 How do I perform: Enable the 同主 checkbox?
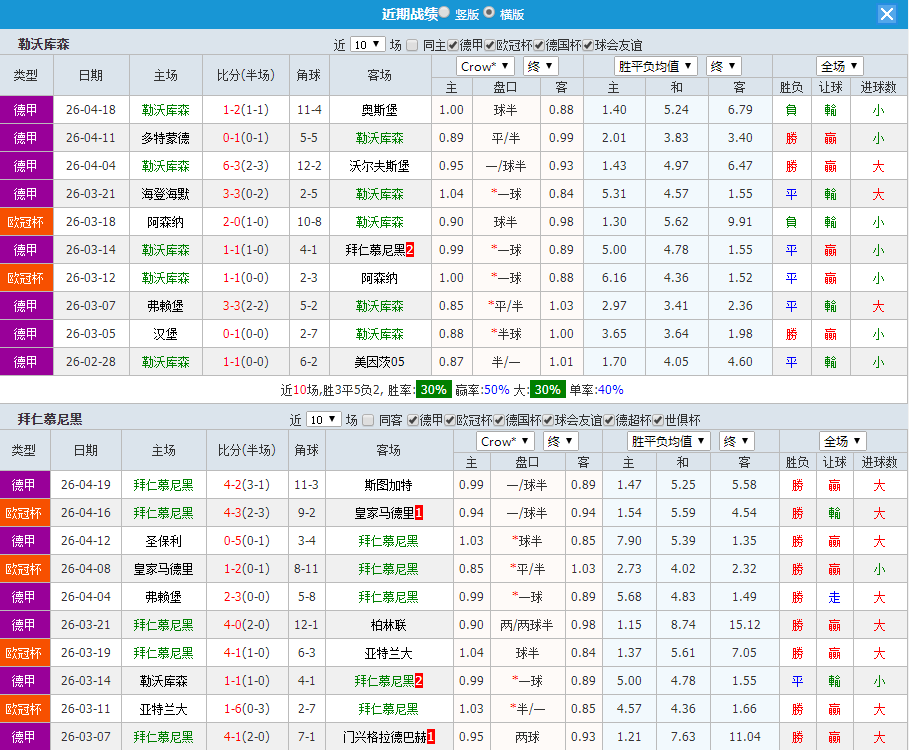[413, 44]
